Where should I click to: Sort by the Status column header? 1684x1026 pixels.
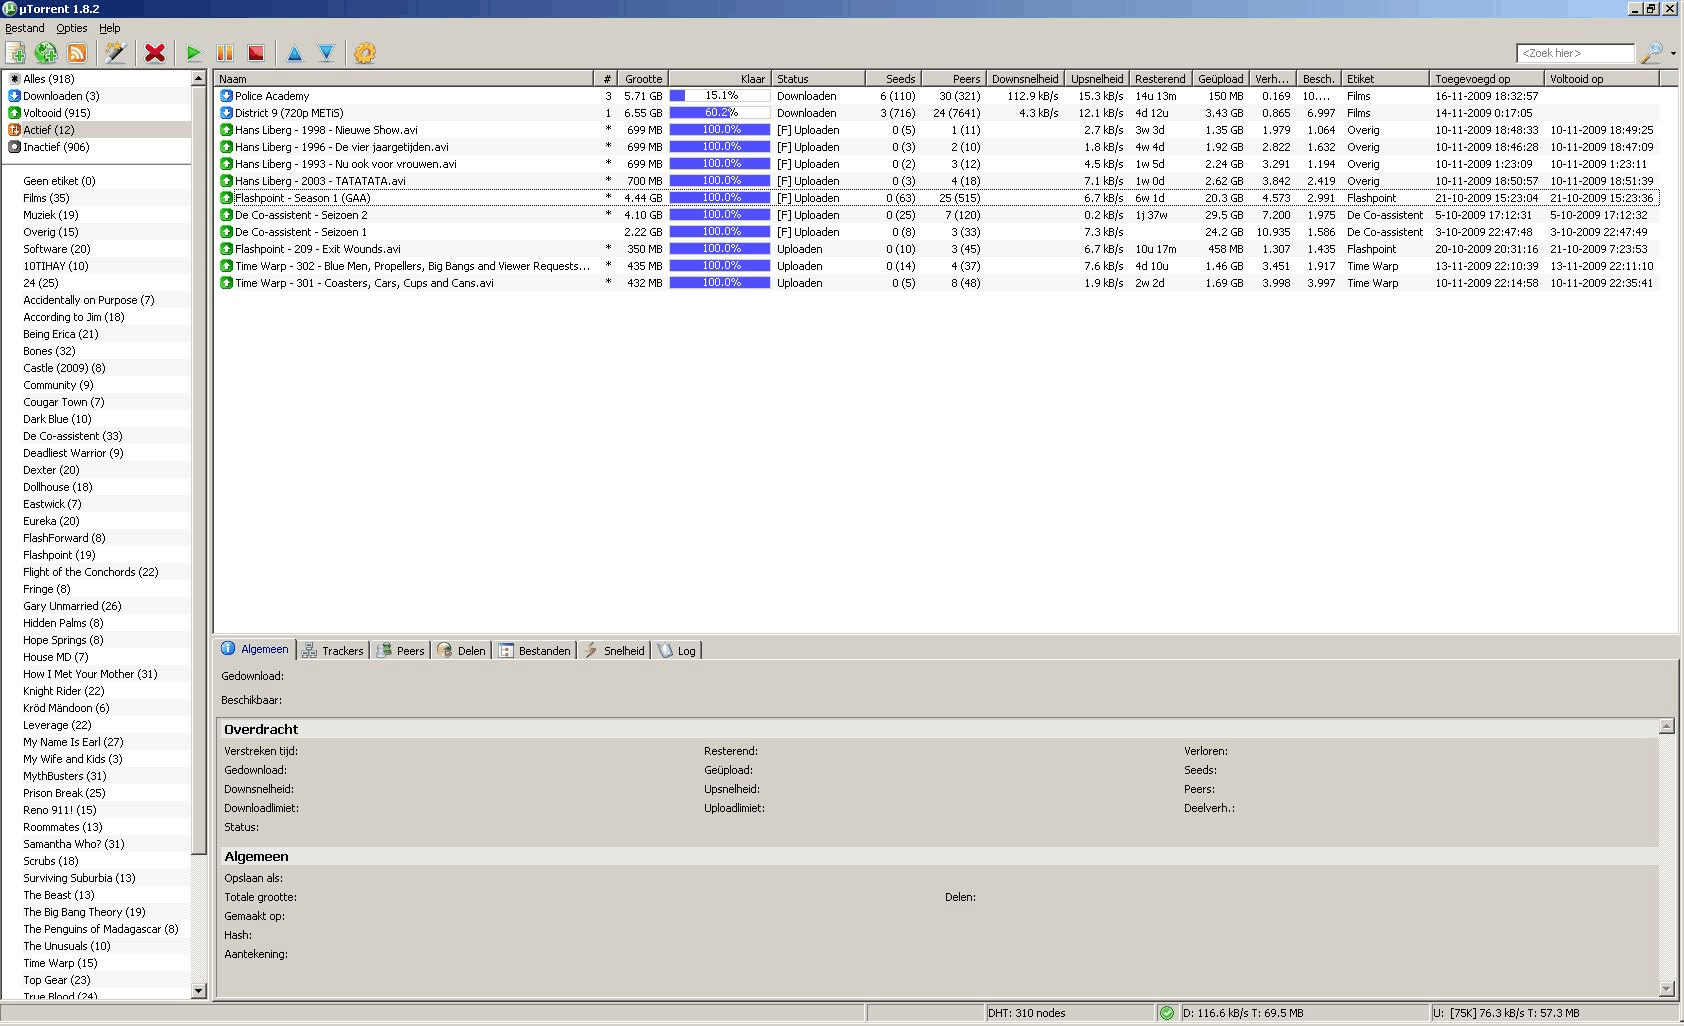point(818,79)
